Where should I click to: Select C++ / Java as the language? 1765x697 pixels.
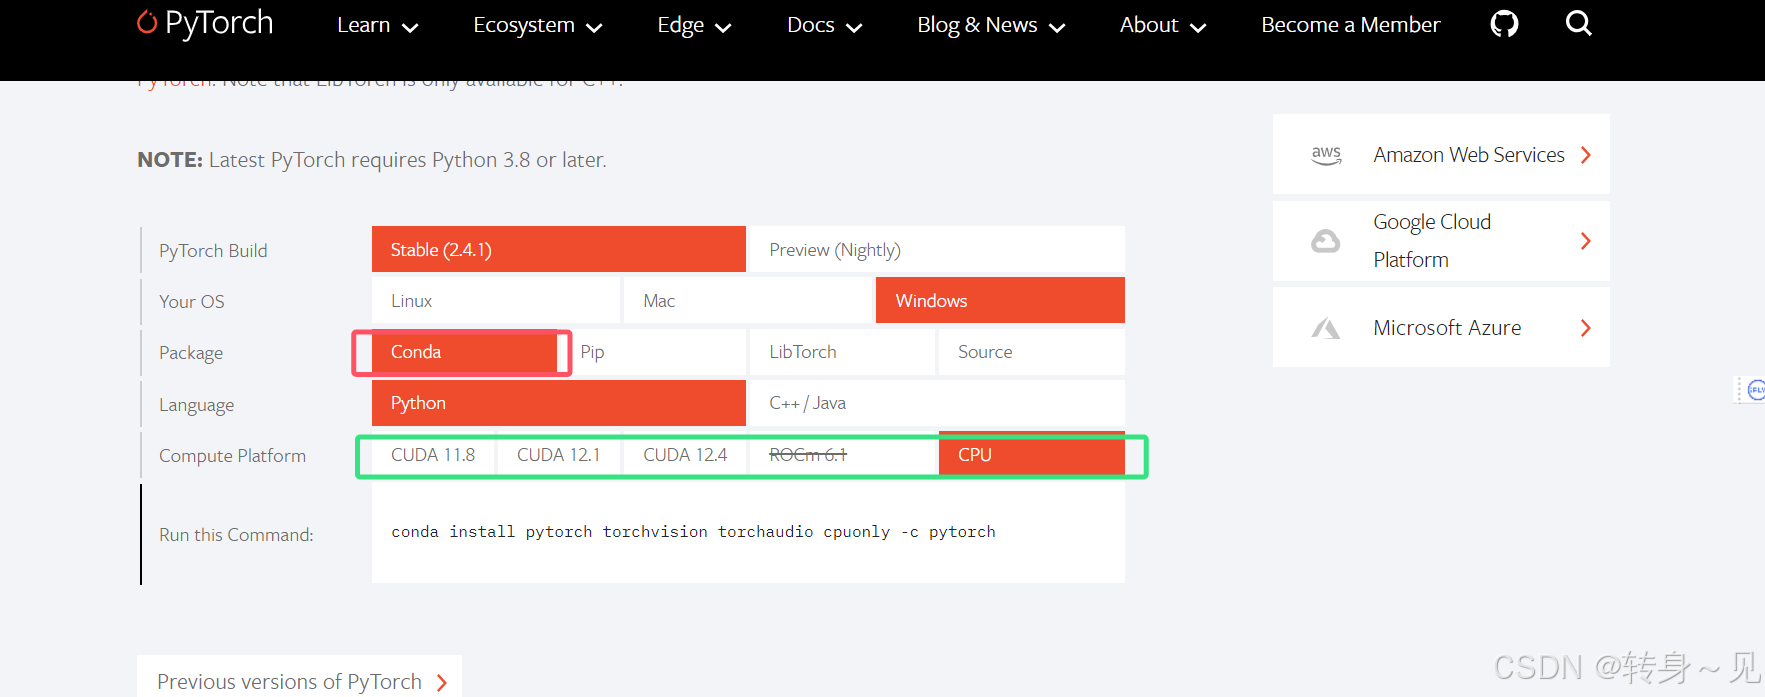click(937, 403)
